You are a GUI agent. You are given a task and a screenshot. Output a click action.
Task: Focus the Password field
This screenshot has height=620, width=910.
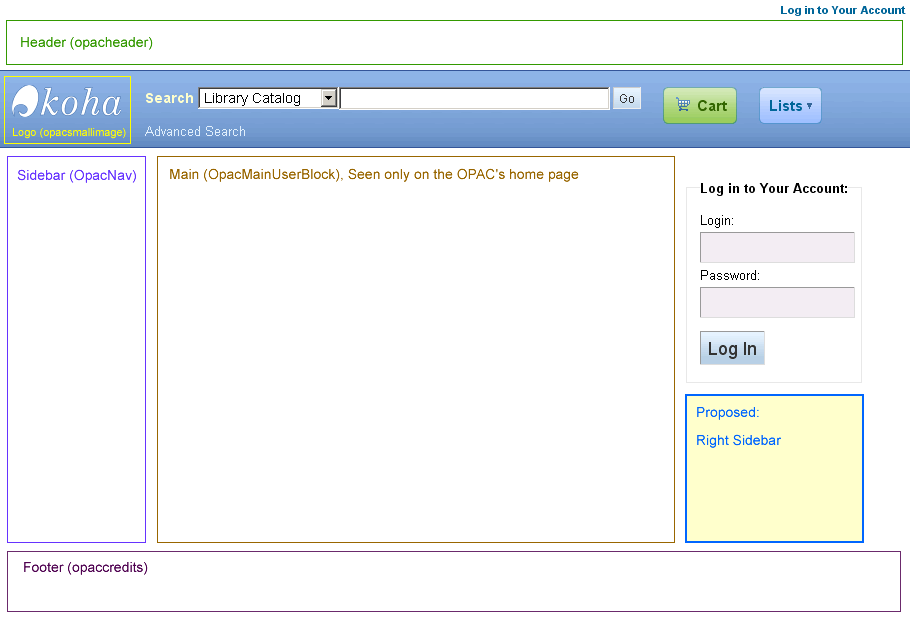click(x=777, y=302)
